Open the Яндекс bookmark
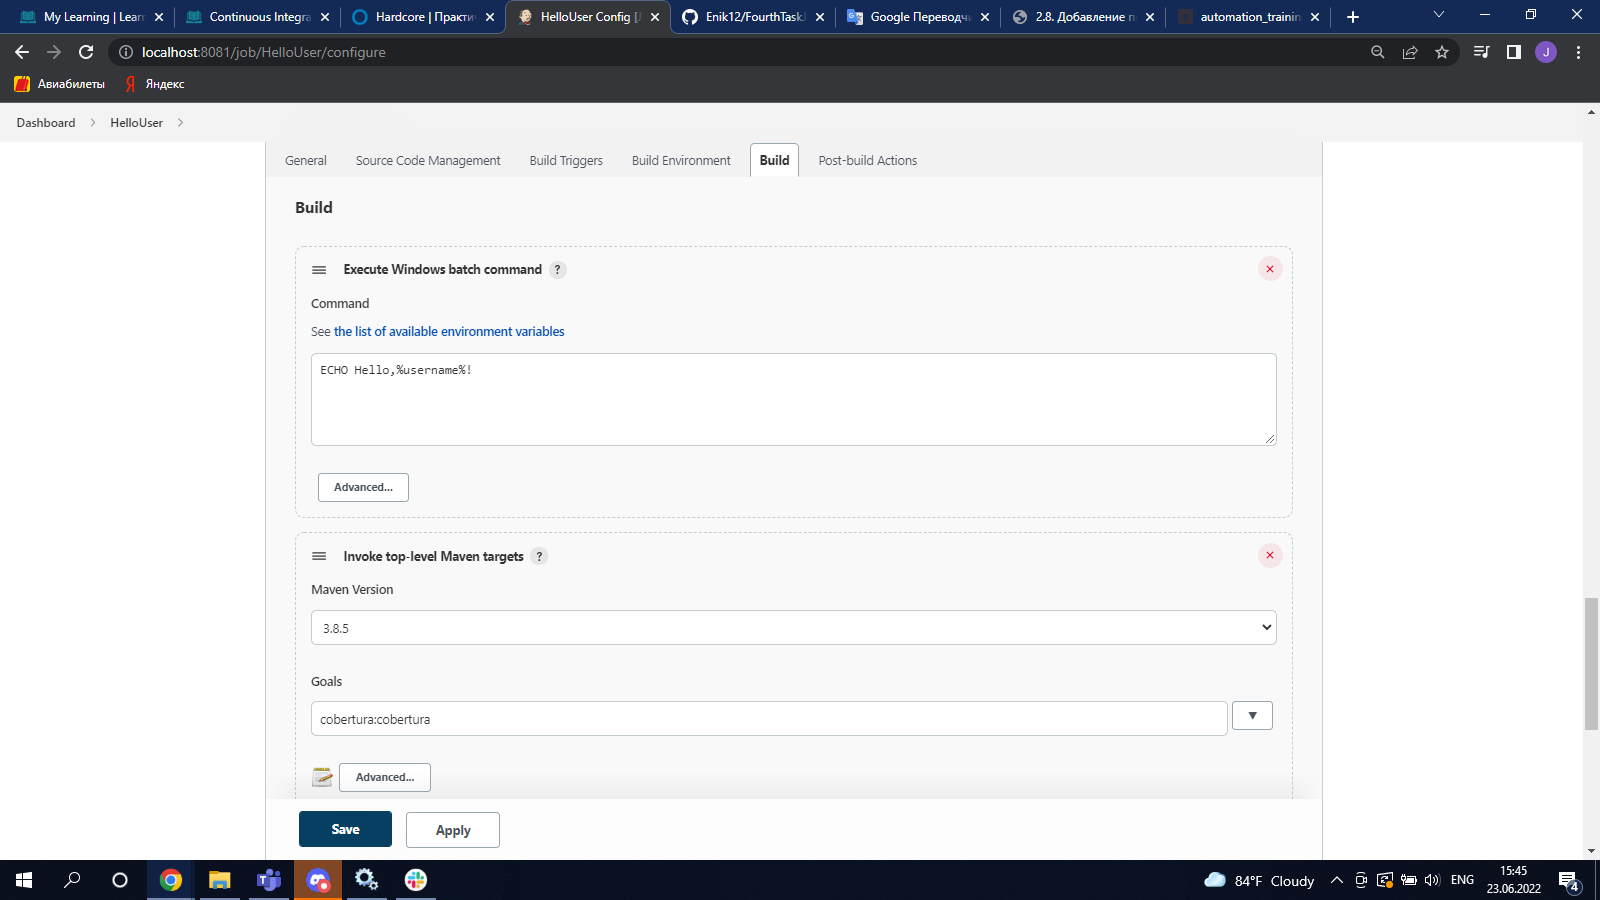Viewport: 1600px width, 900px height. [155, 84]
